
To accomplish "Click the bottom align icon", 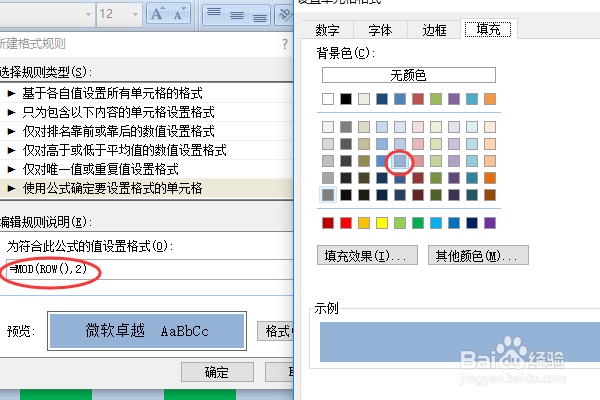I will 259,15.
